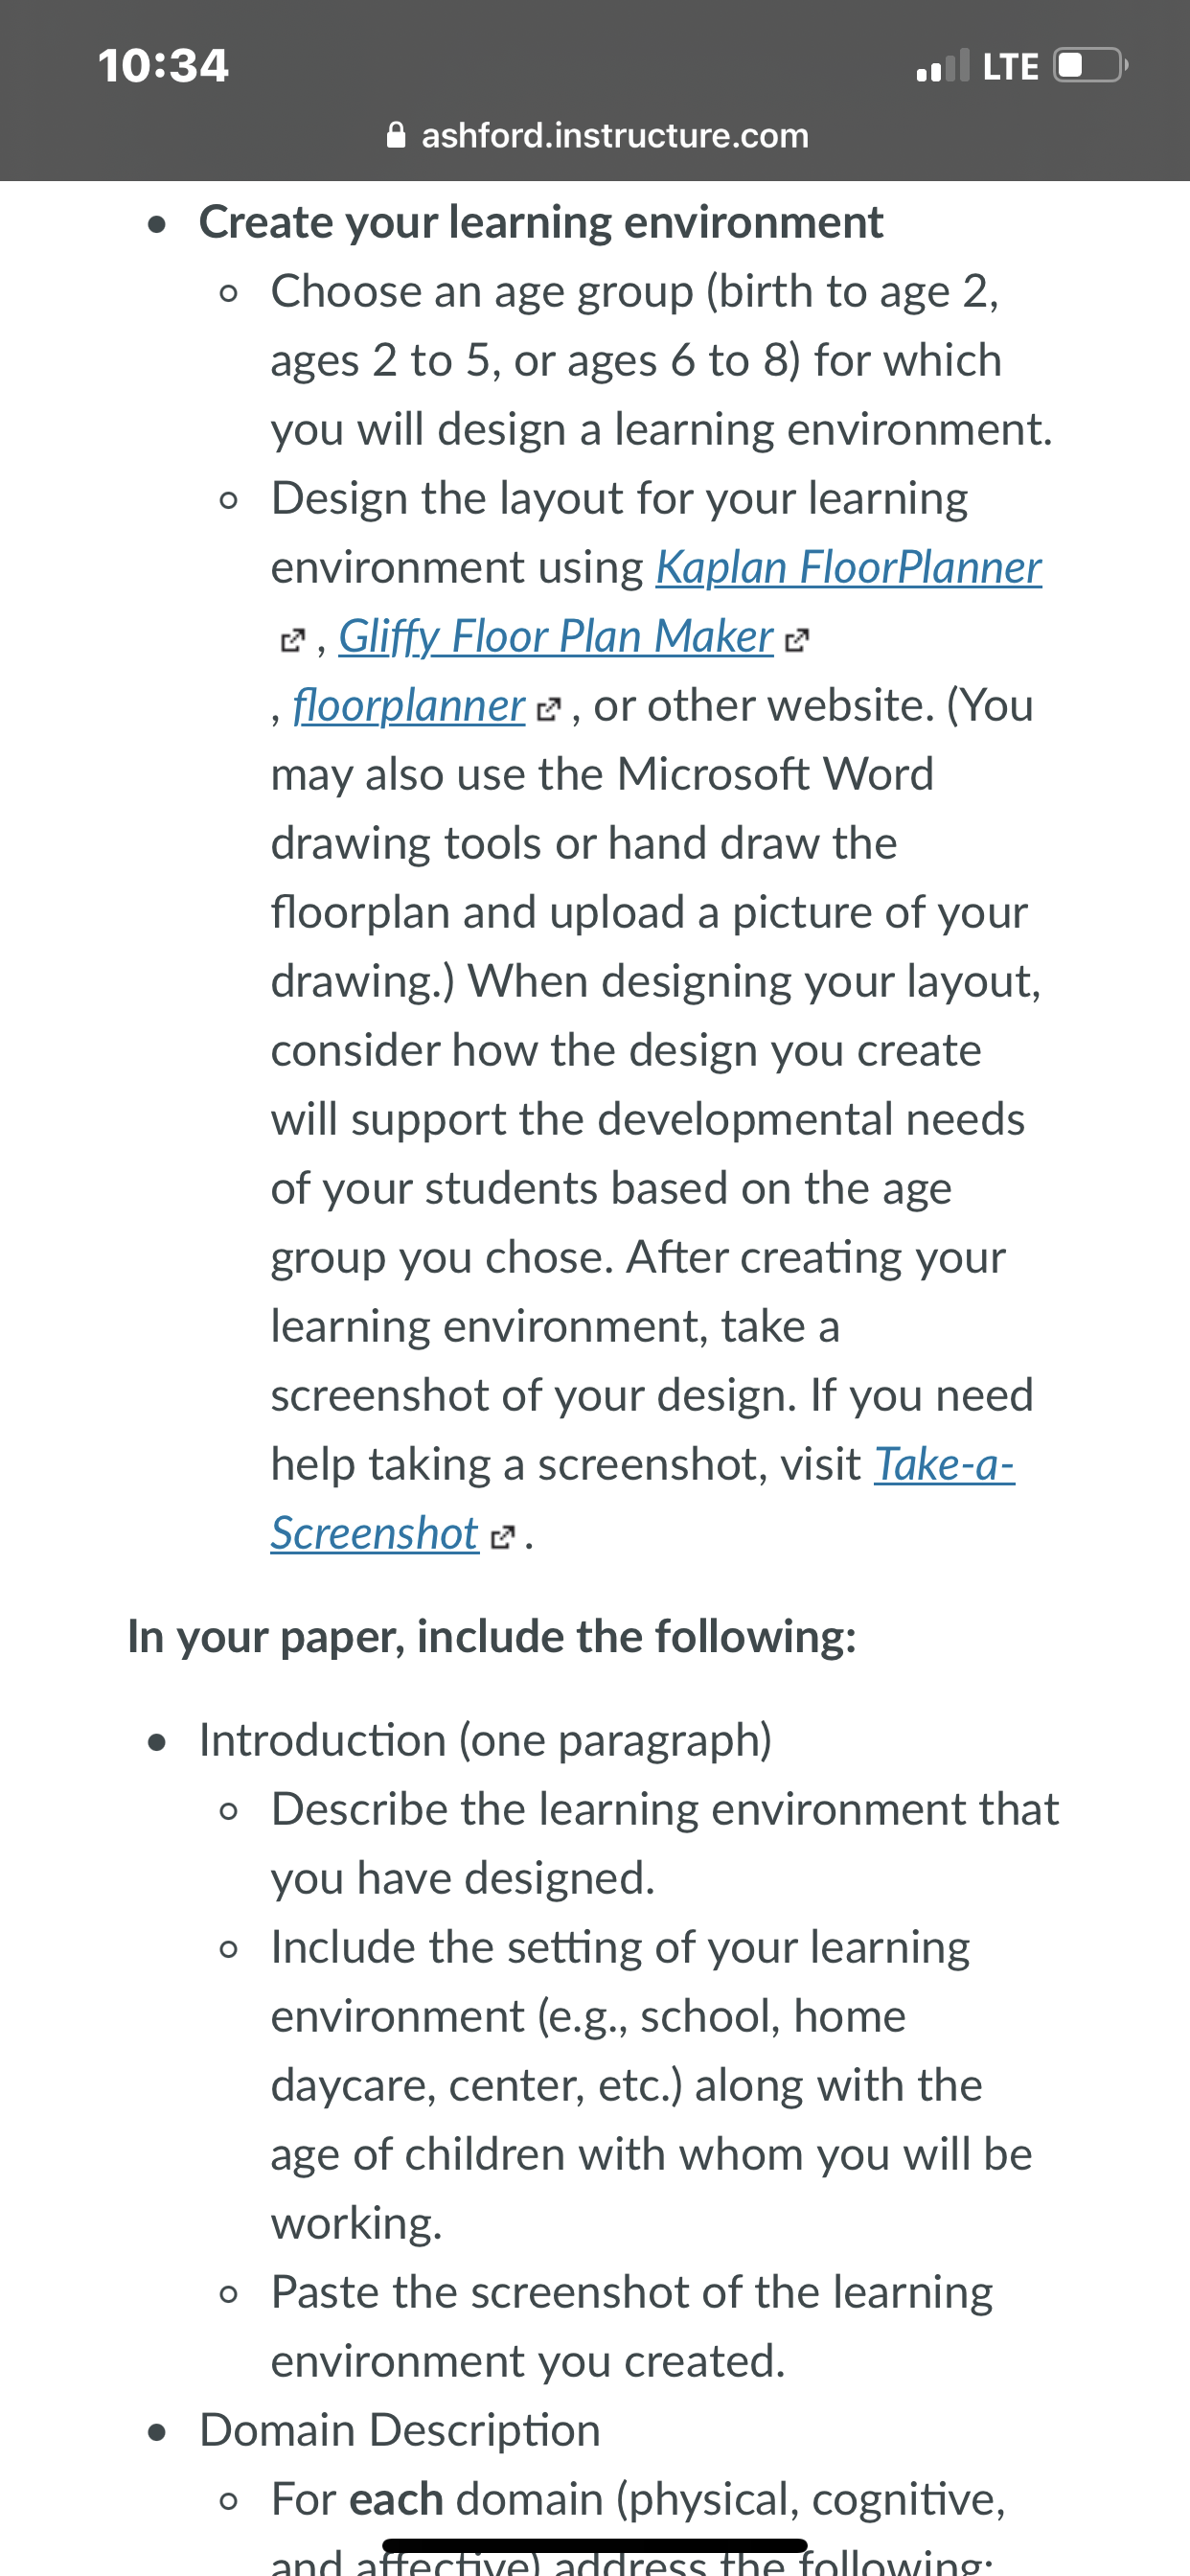
Task: Click external link icon next to floorplanner
Action: coord(549,709)
